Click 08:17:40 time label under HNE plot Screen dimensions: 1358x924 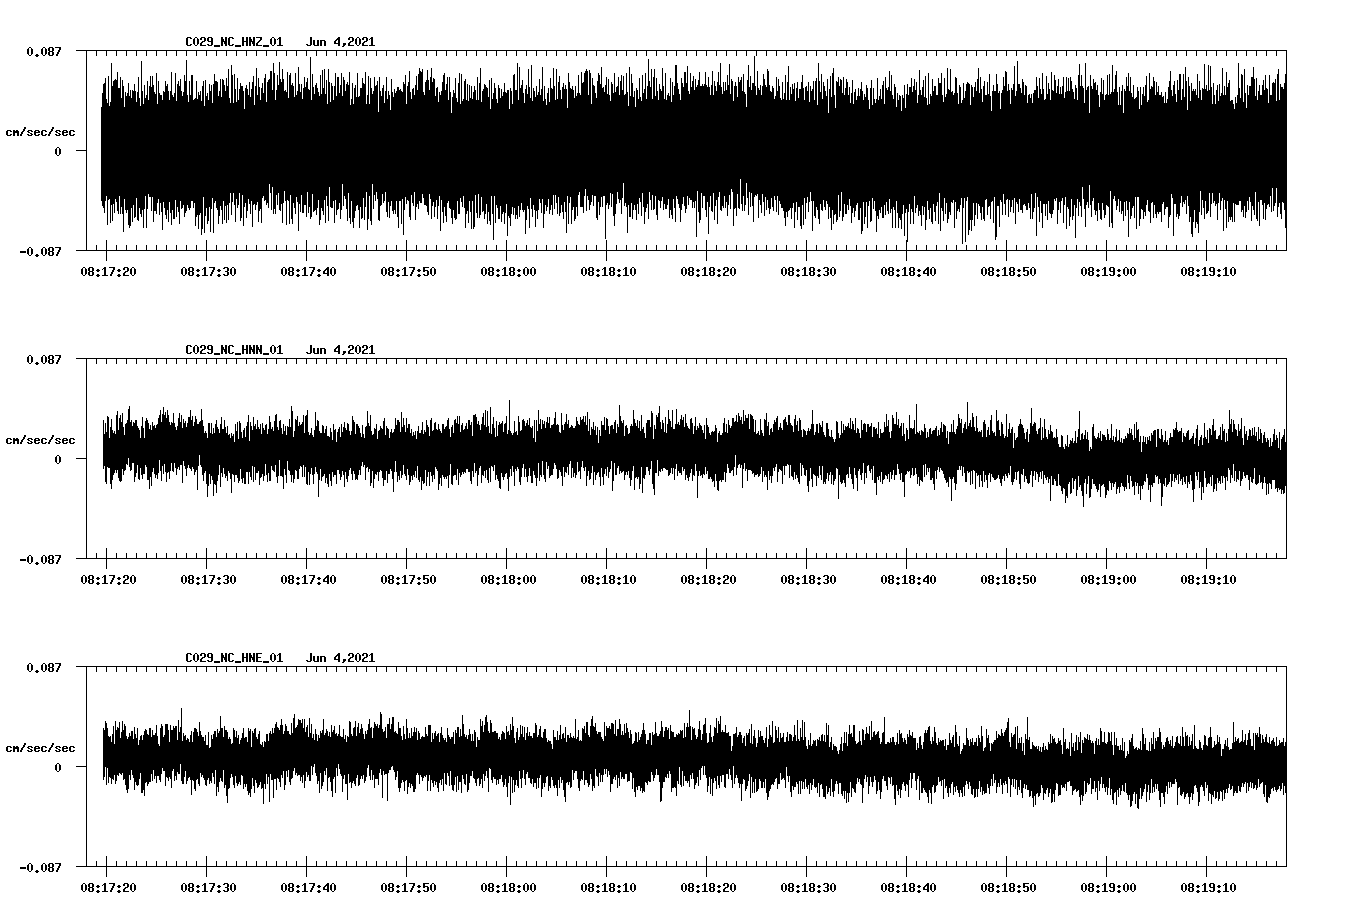[x=308, y=888]
